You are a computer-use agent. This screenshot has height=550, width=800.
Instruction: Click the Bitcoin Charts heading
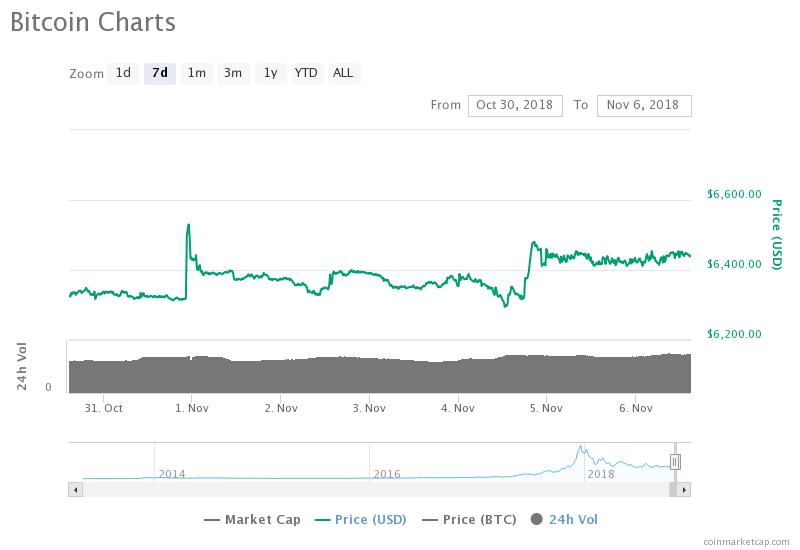pyautogui.click(x=93, y=22)
